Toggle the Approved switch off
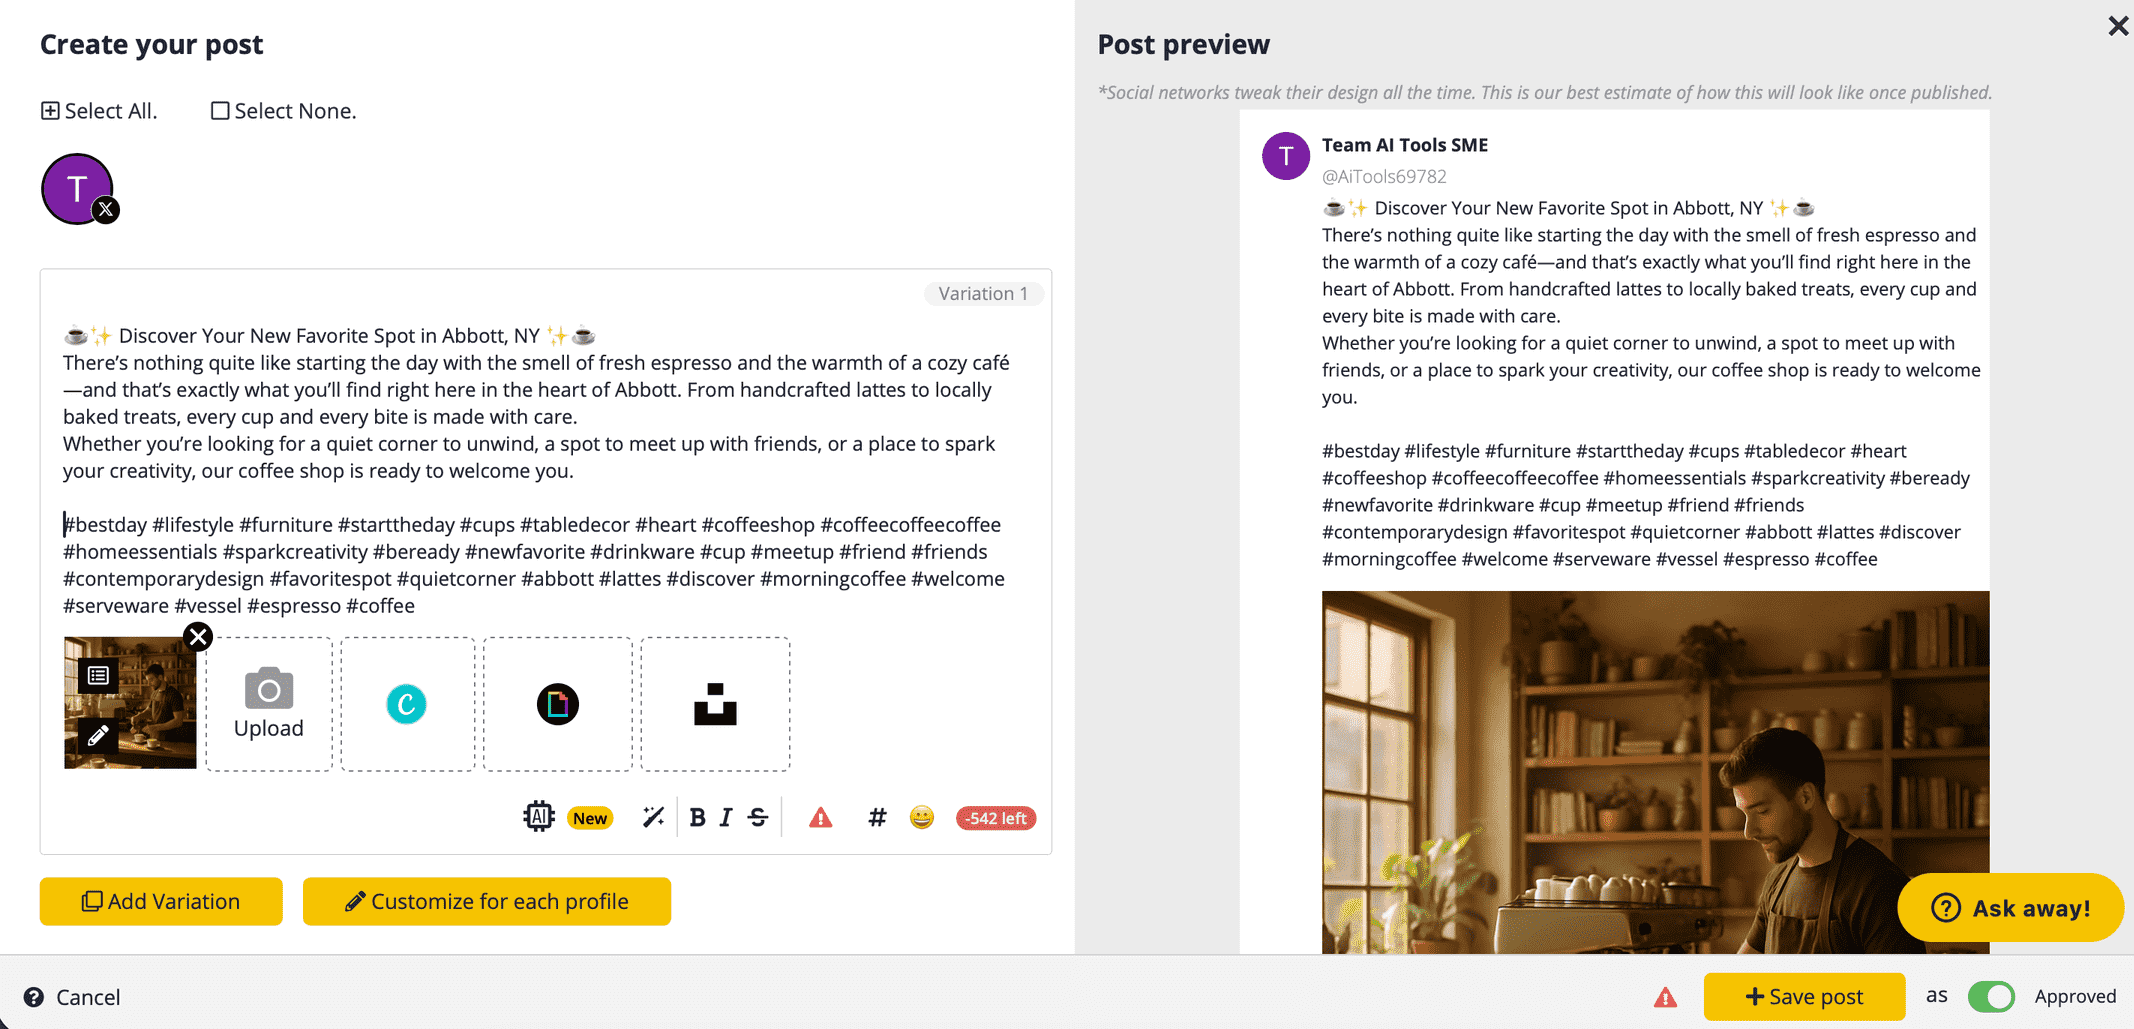Image resolution: width=2134 pixels, height=1029 pixels. pos(1991,996)
